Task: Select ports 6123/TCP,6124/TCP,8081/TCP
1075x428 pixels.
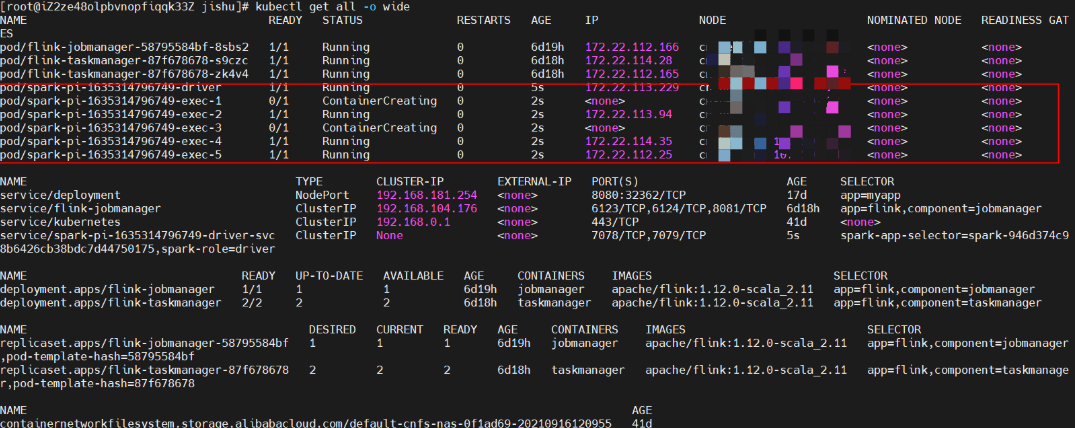Action: 679,209
